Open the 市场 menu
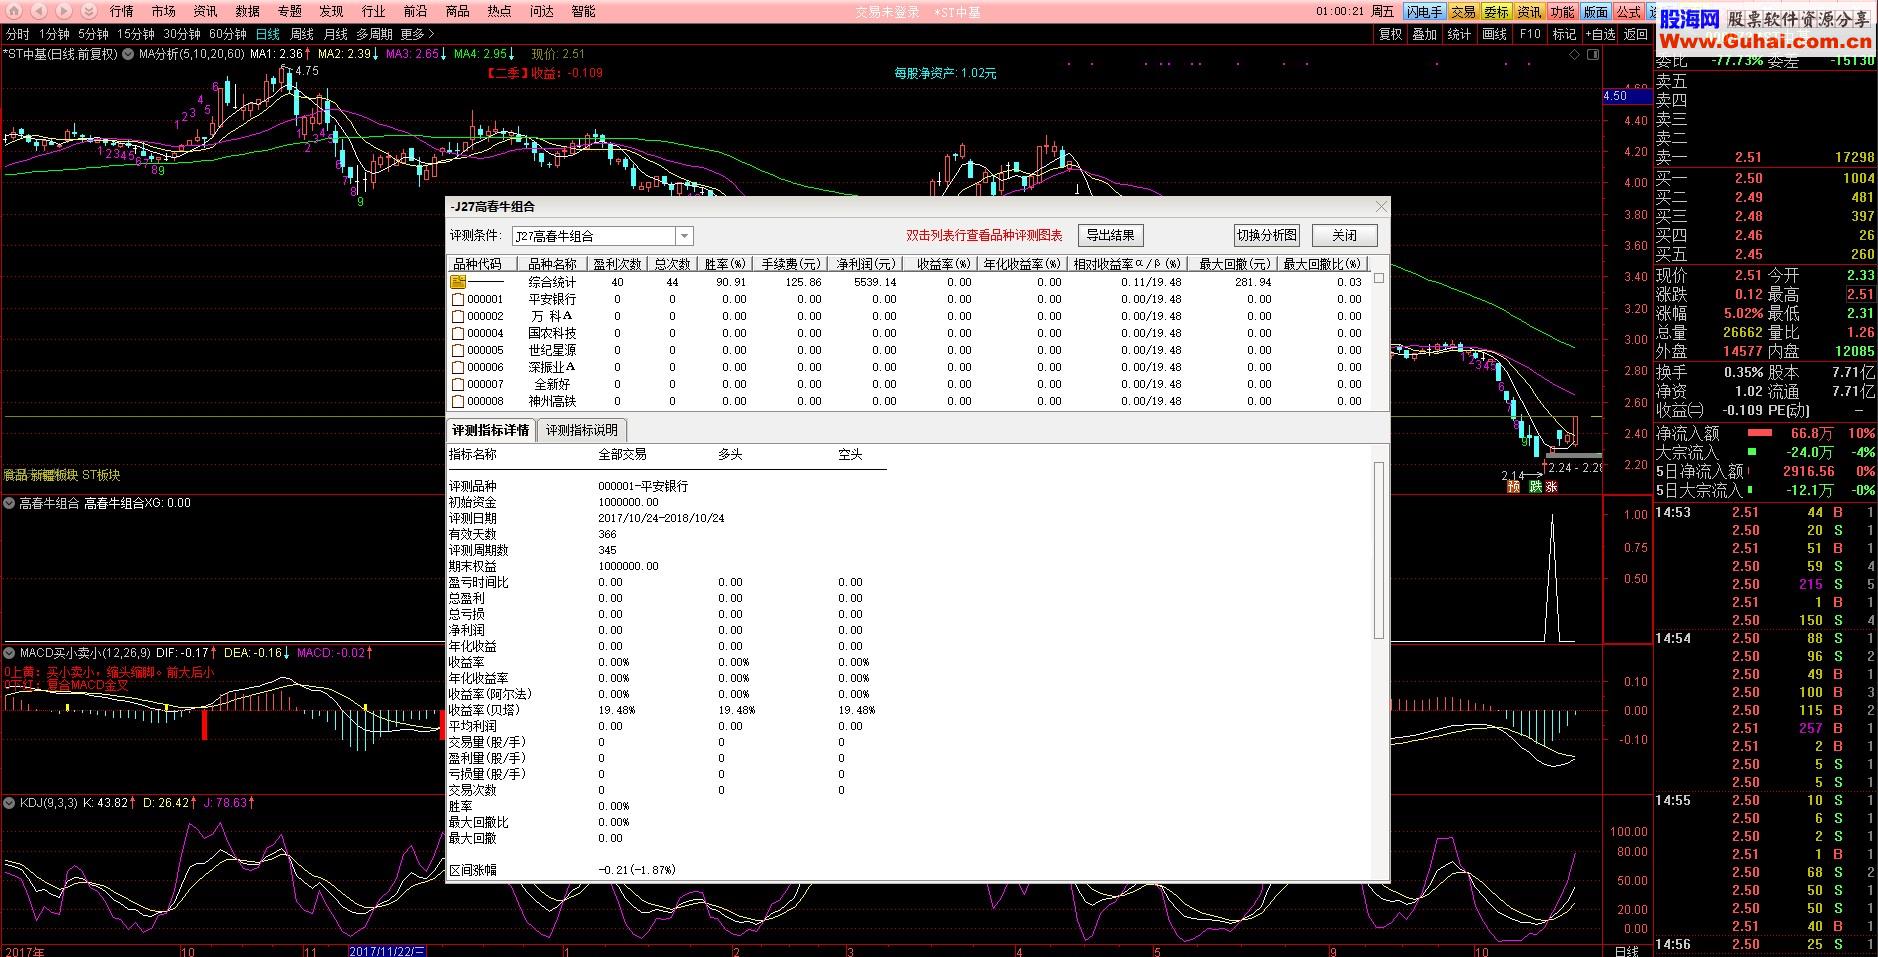Image resolution: width=1878 pixels, height=957 pixels. point(163,11)
